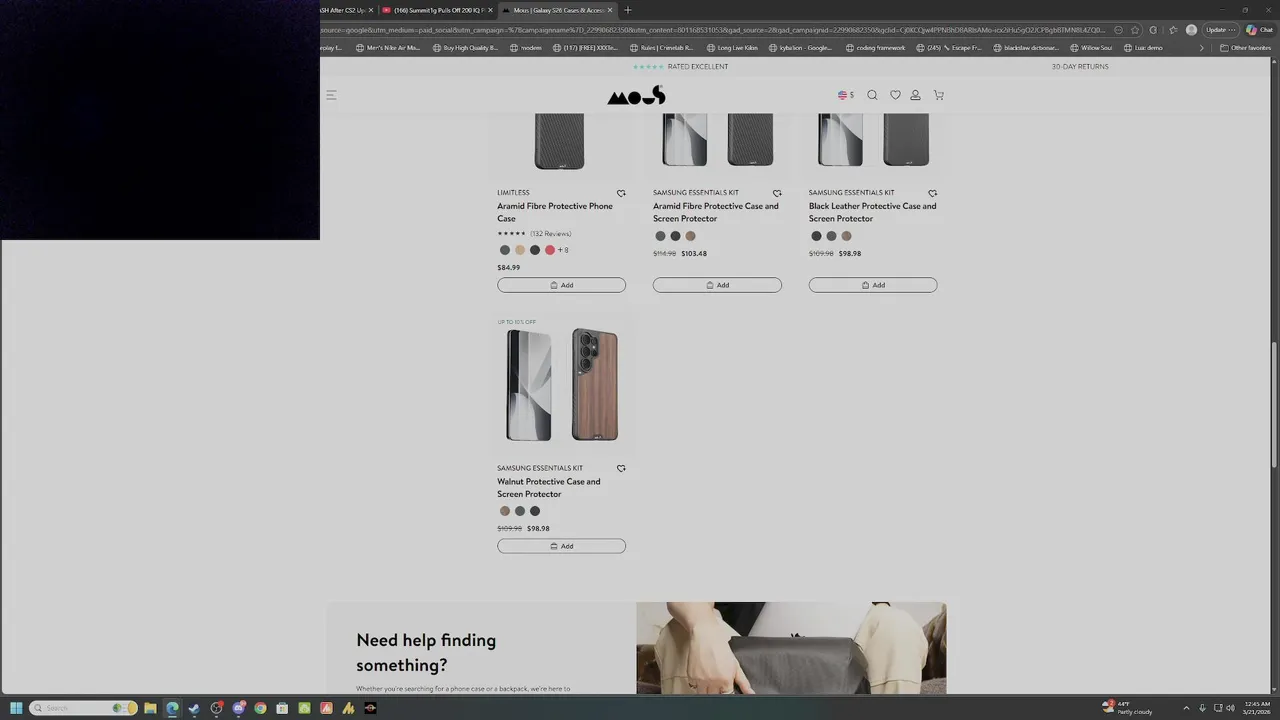
Task: Open the browser profile avatar
Action: pos(1191,30)
